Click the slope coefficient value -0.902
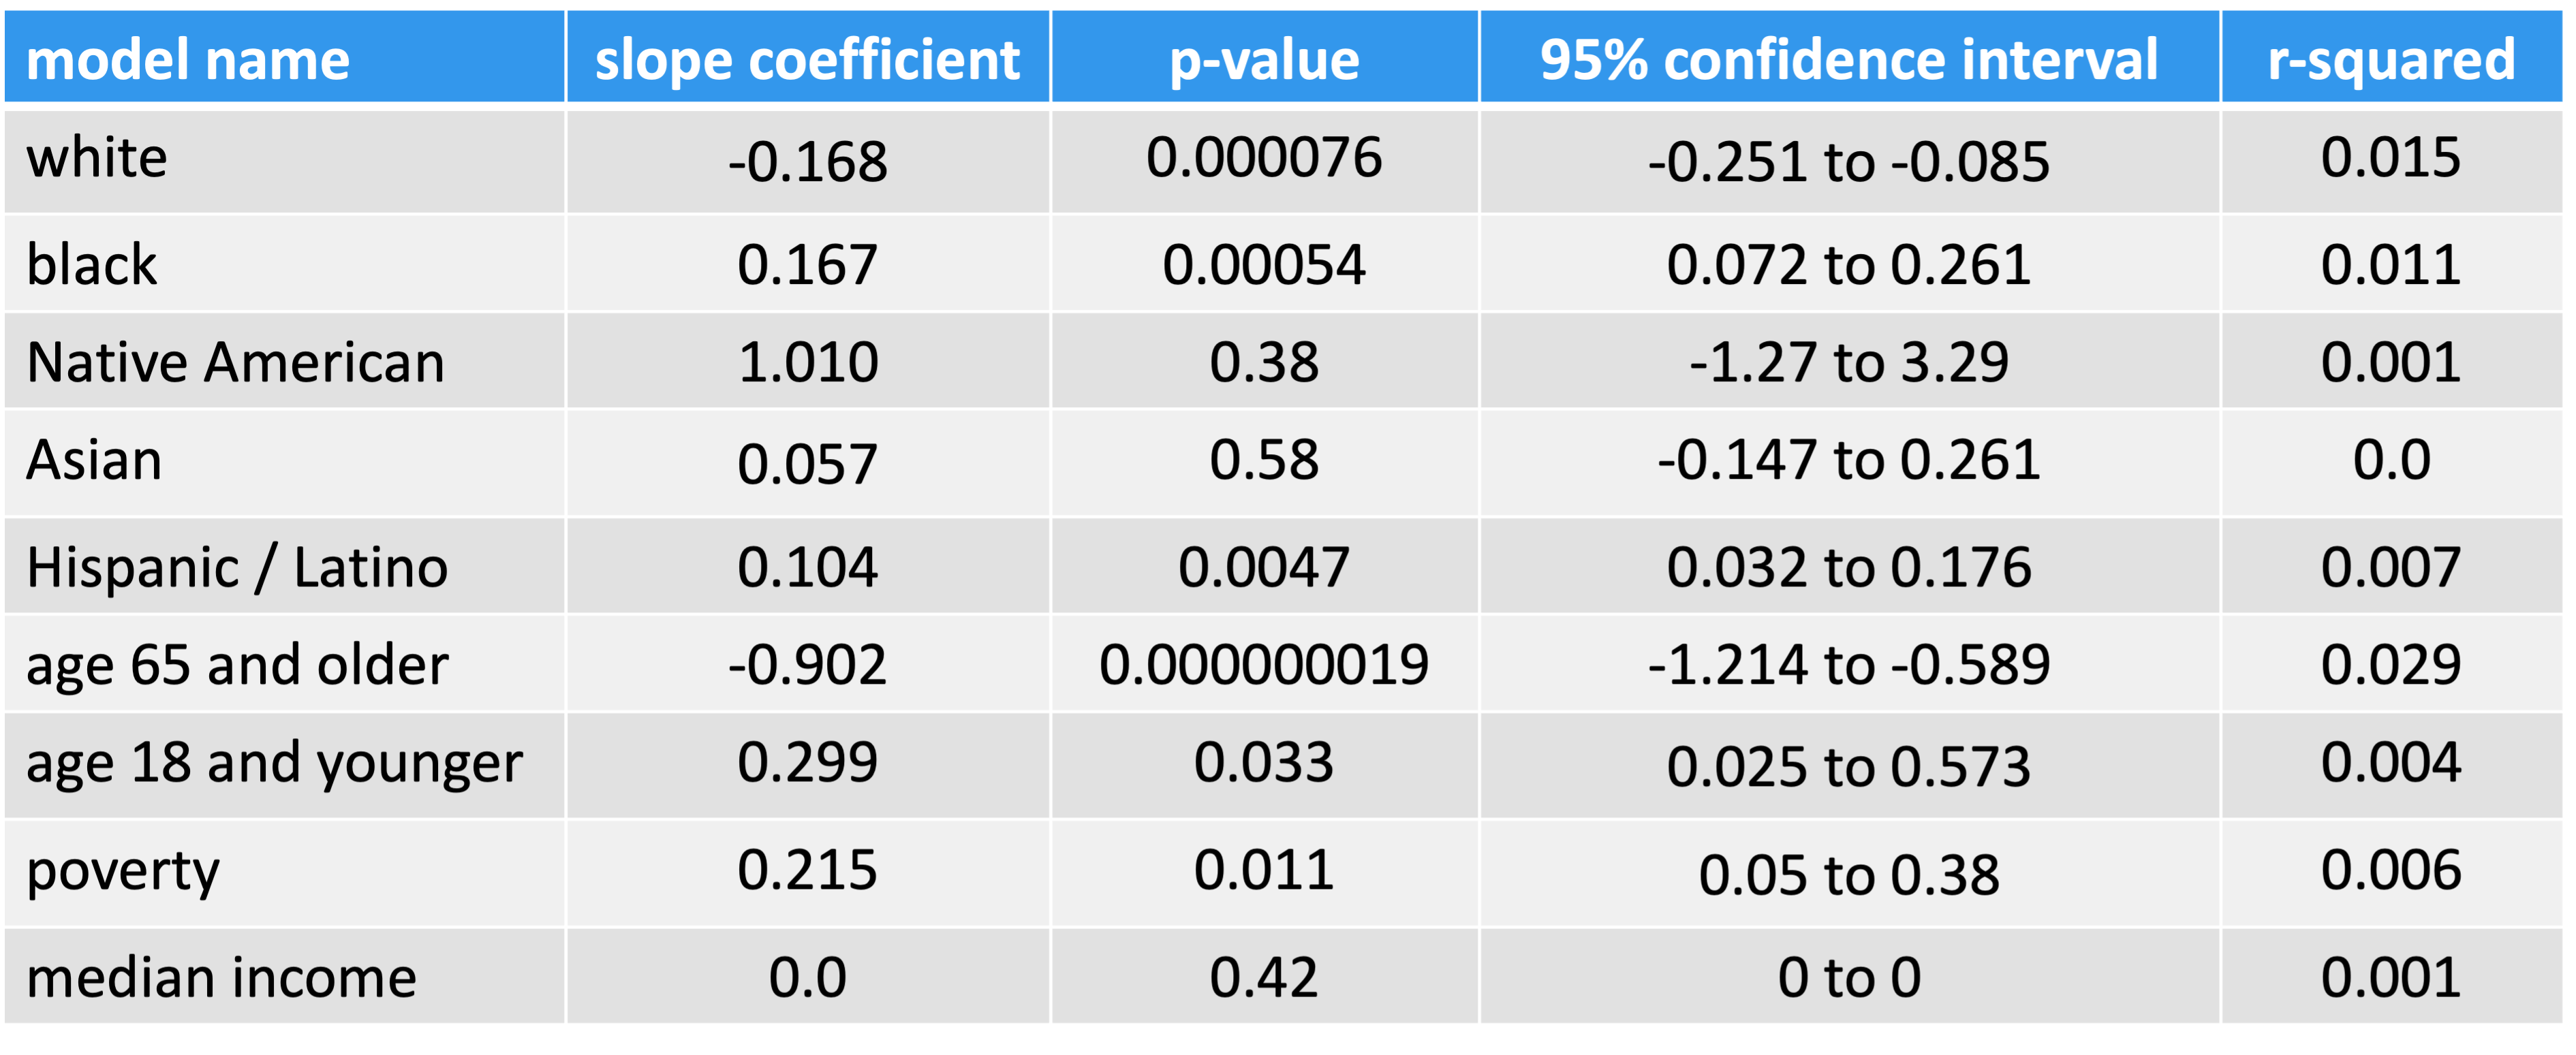Image resolution: width=2576 pixels, height=1055 pixels. click(807, 665)
